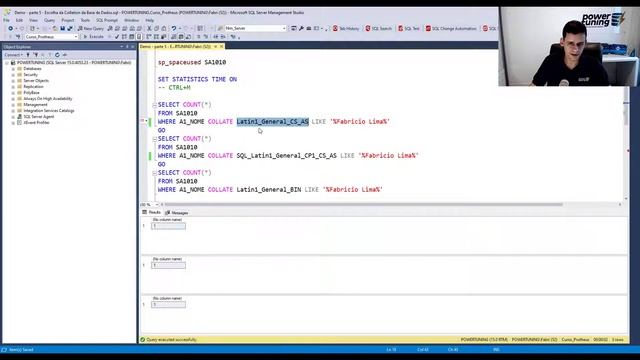Click the Undo arrow icon
Screen dimensions: 640x360
174,29
